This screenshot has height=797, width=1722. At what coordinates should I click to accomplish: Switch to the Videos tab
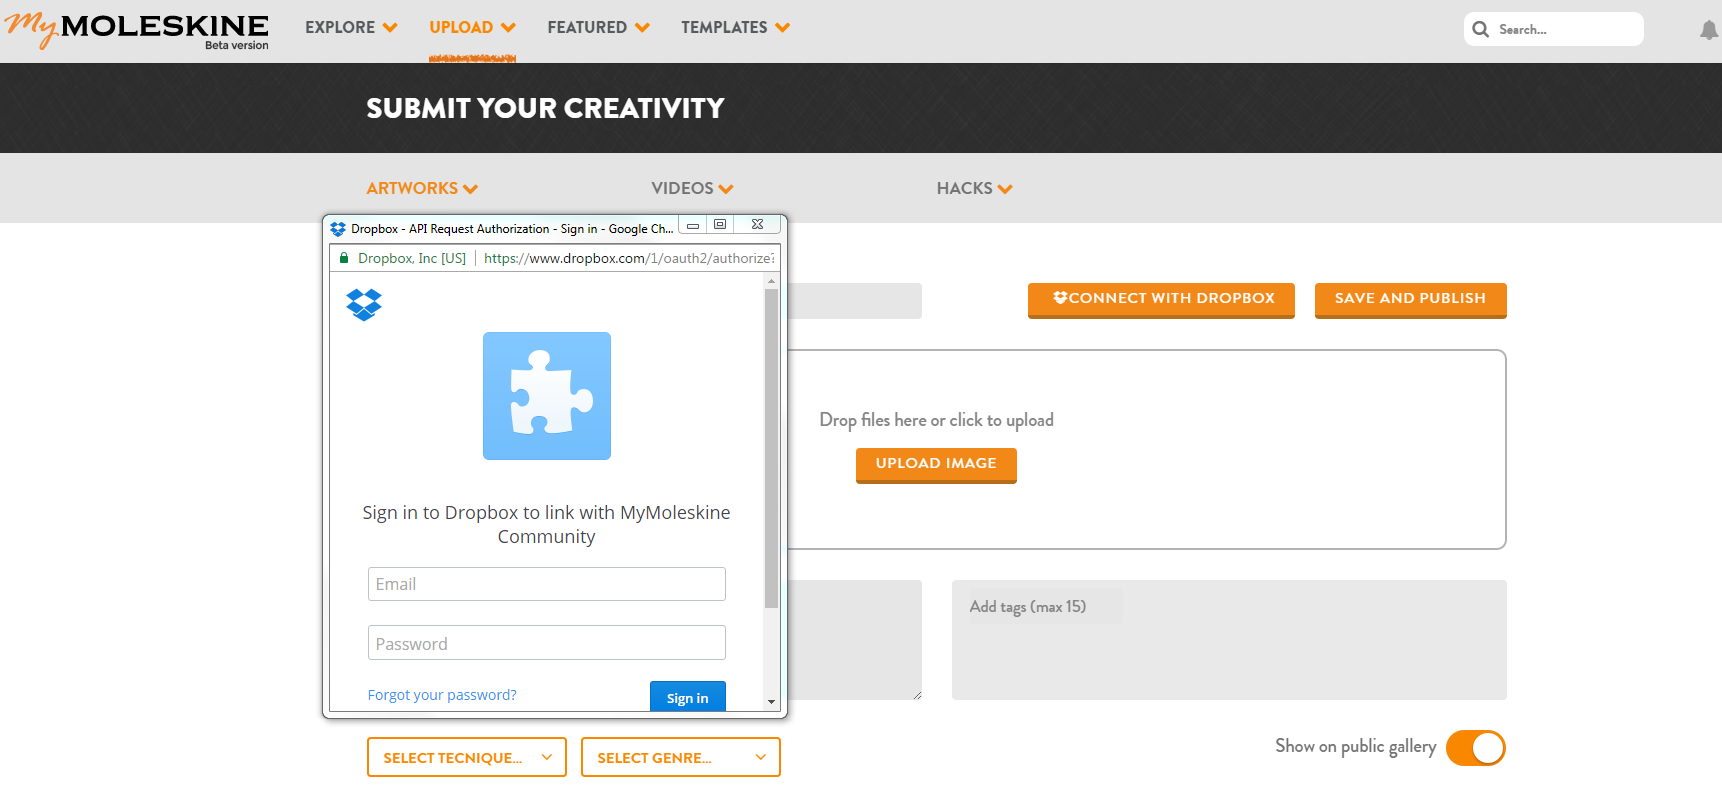click(692, 188)
